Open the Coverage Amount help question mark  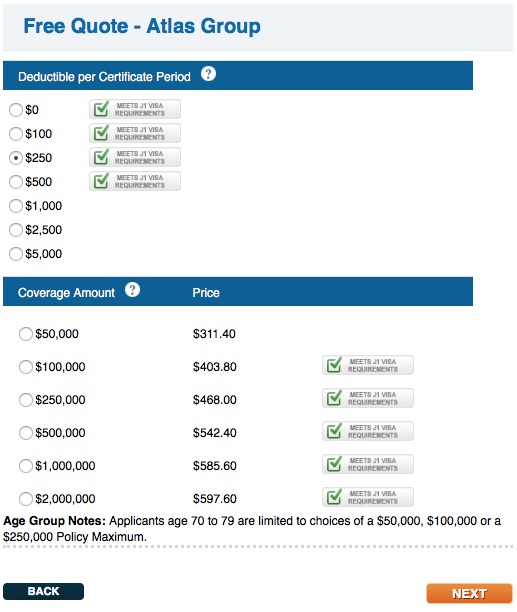click(x=132, y=290)
